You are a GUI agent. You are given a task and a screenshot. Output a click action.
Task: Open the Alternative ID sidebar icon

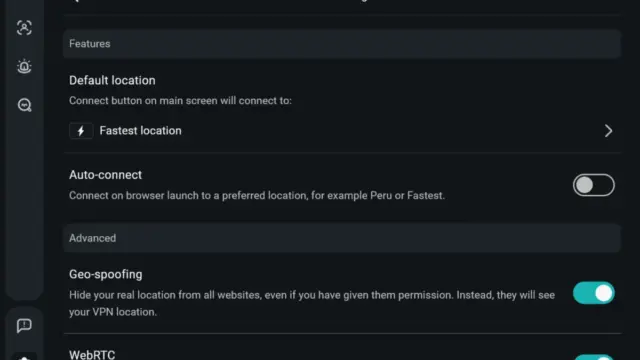pos(24,28)
